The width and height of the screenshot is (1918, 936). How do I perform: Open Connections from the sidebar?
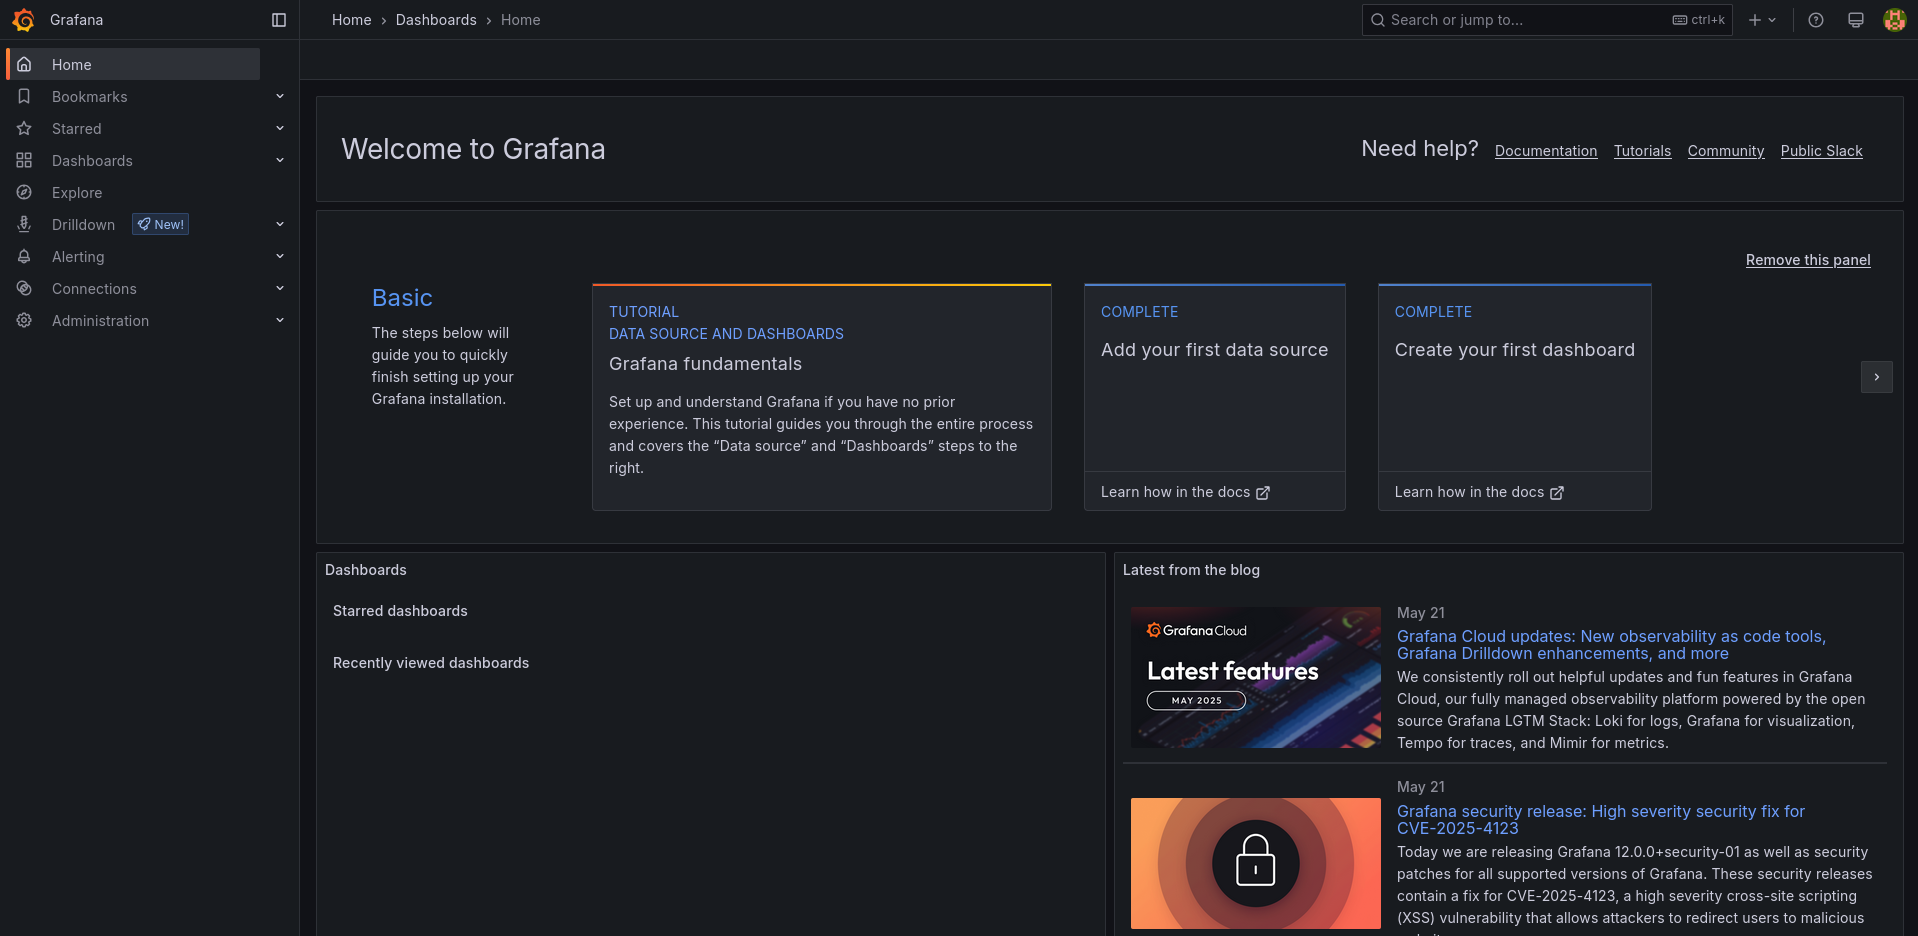(94, 288)
